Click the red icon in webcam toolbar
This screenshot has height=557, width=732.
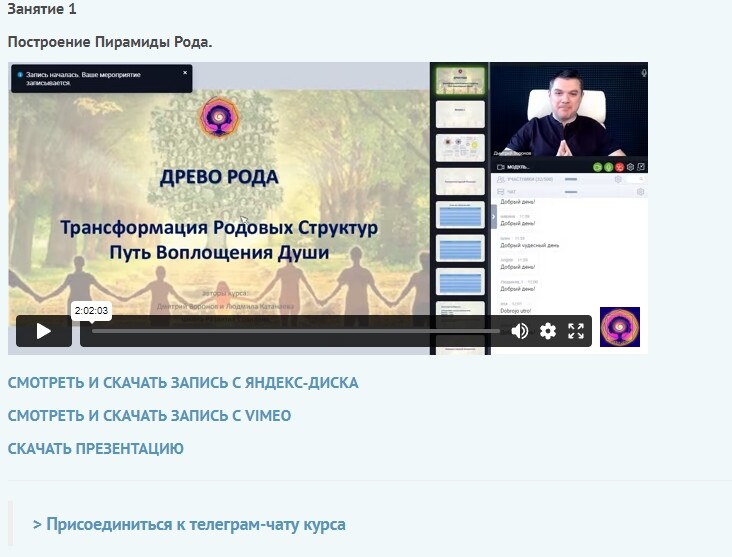point(619,167)
